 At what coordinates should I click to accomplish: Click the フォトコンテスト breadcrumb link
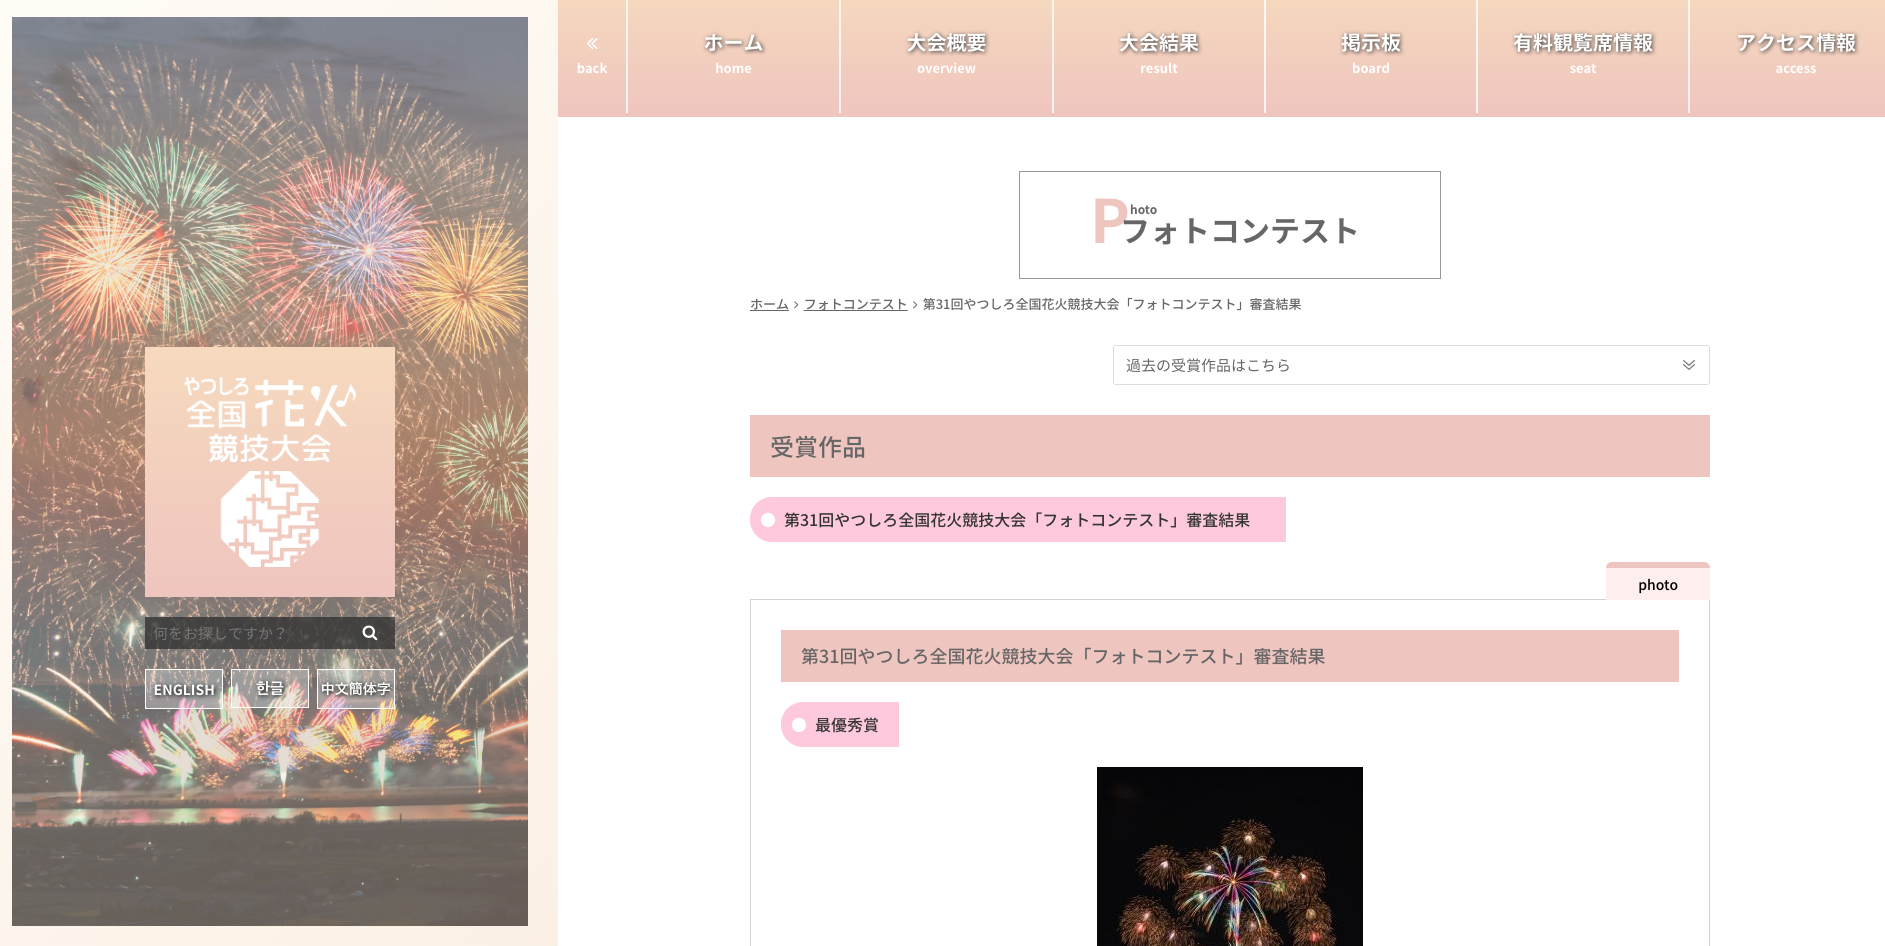pyautogui.click(x=855, y=304)
